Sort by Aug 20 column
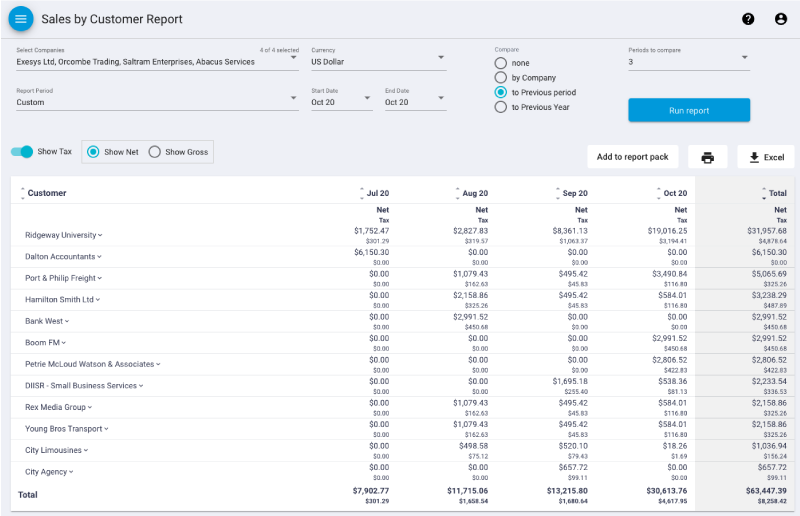The image size is (800, 516). pyautogui.click(x=471, y=193)
